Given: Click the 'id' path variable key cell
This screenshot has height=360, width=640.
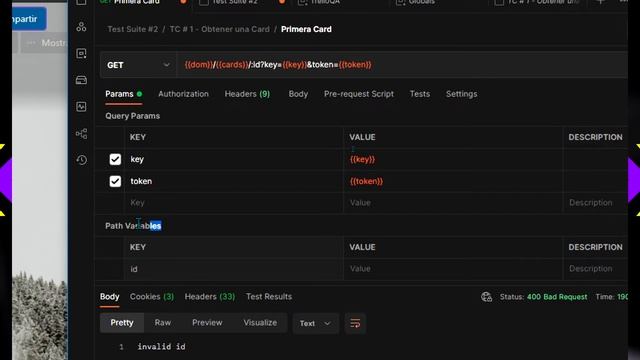Looking at the screenshot, I should (x=233, y=269).
